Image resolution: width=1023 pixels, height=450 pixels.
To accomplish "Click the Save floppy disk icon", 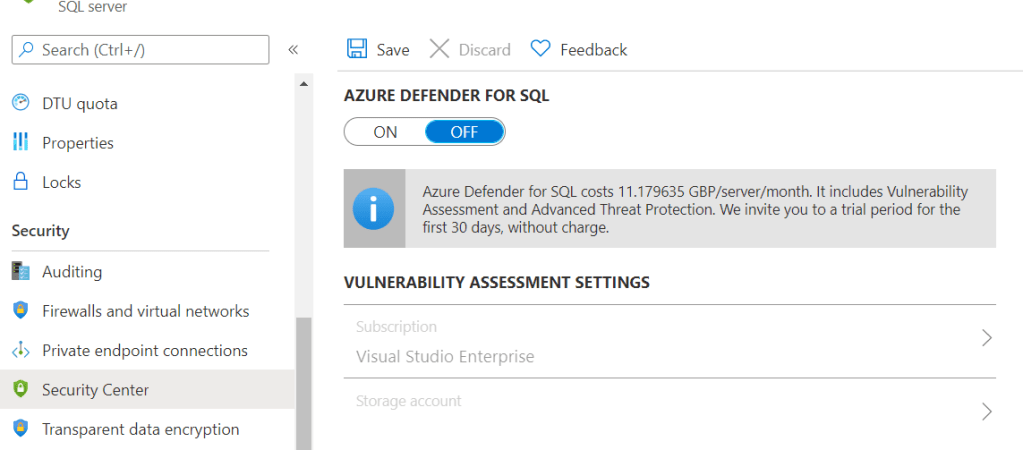I will (x=356, y=49).
